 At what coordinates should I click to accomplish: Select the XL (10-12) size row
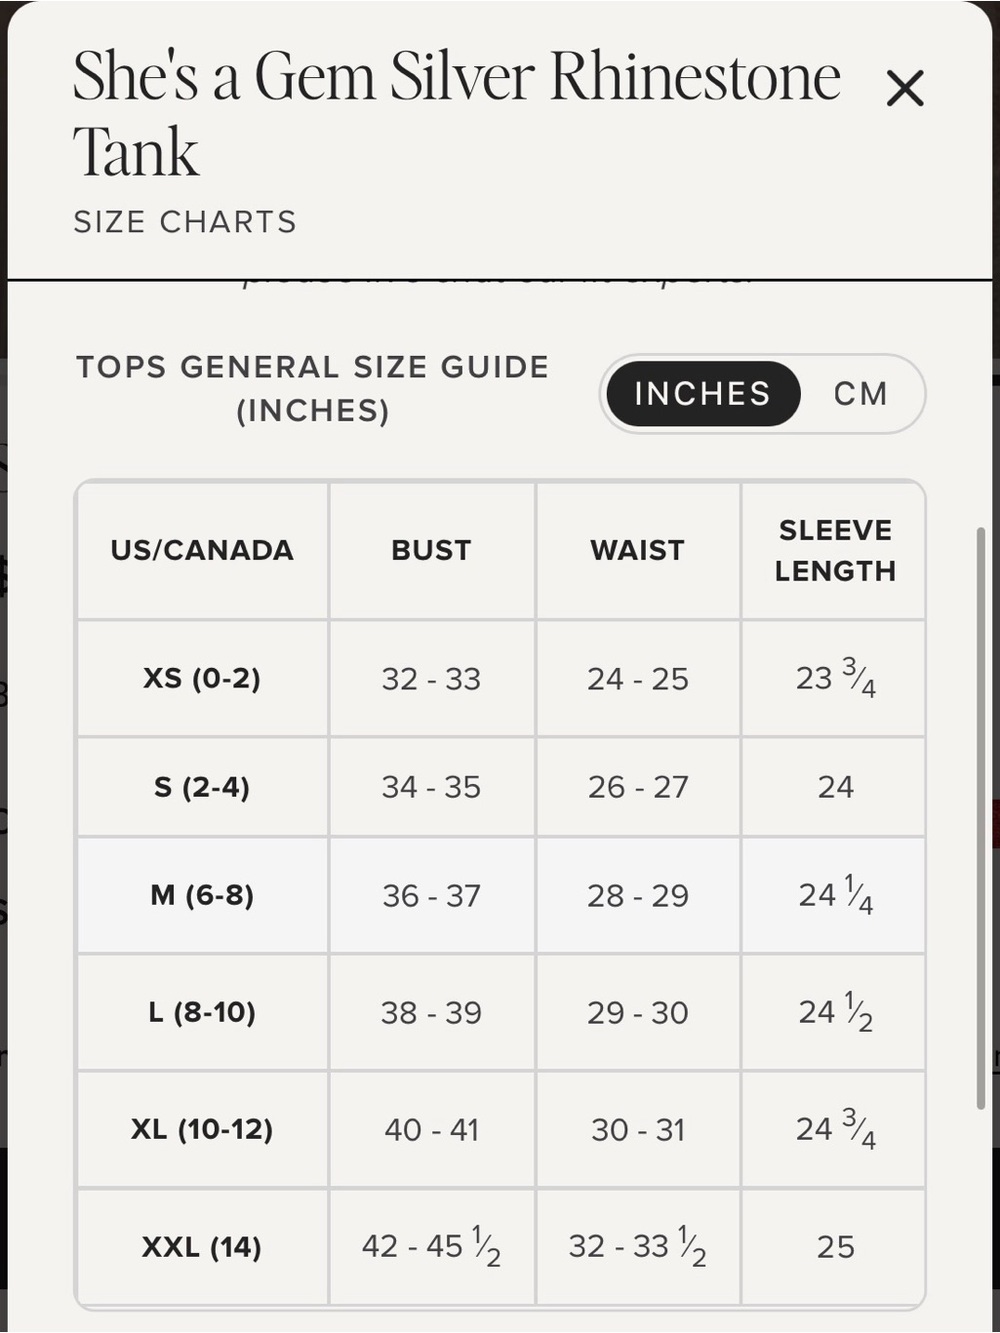point(500,1129)
